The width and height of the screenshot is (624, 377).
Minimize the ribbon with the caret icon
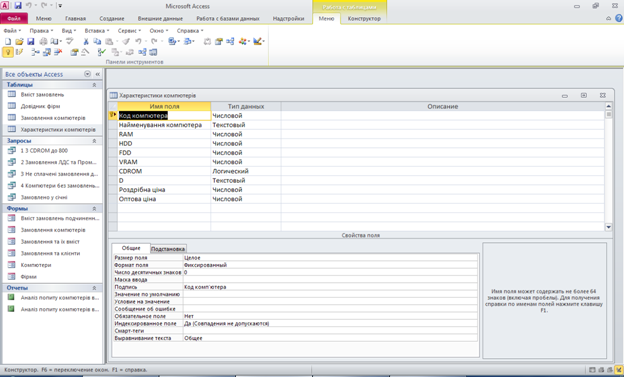[x=608, y=18]
